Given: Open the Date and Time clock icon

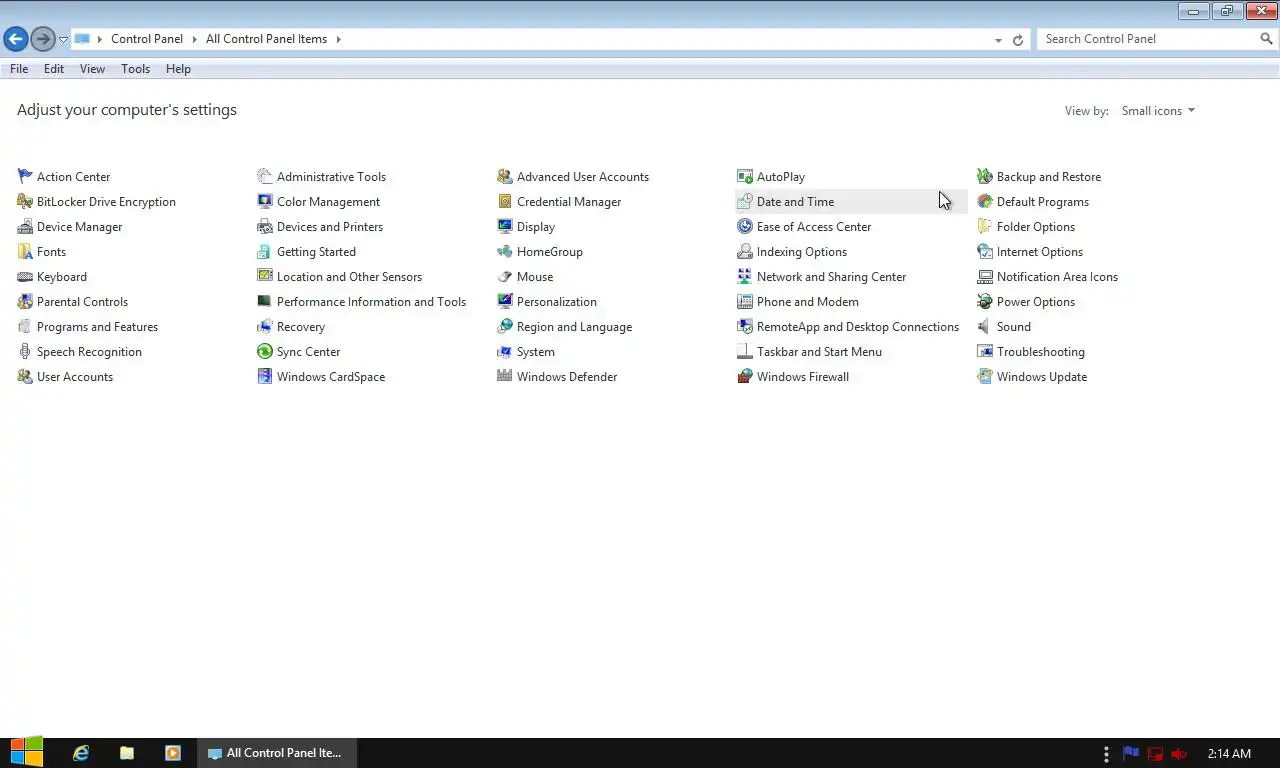Looking at the screenshot, I should click(x=745, y=202).
